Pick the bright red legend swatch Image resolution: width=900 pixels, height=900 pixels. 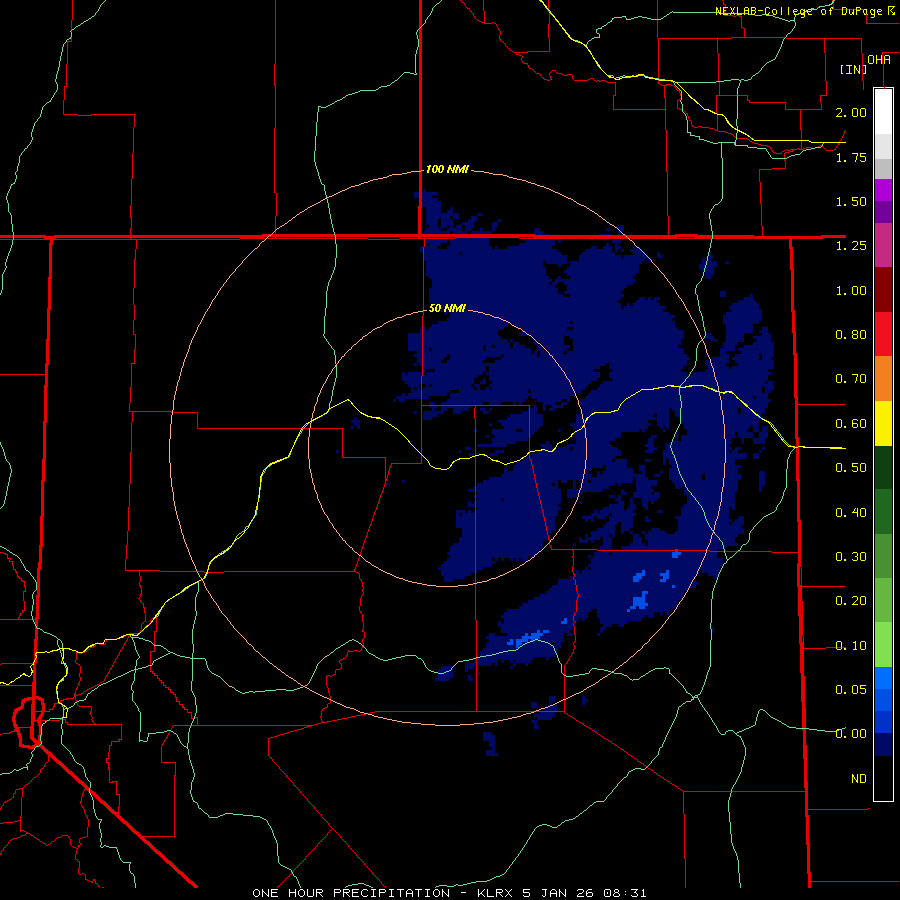(883, 335)
